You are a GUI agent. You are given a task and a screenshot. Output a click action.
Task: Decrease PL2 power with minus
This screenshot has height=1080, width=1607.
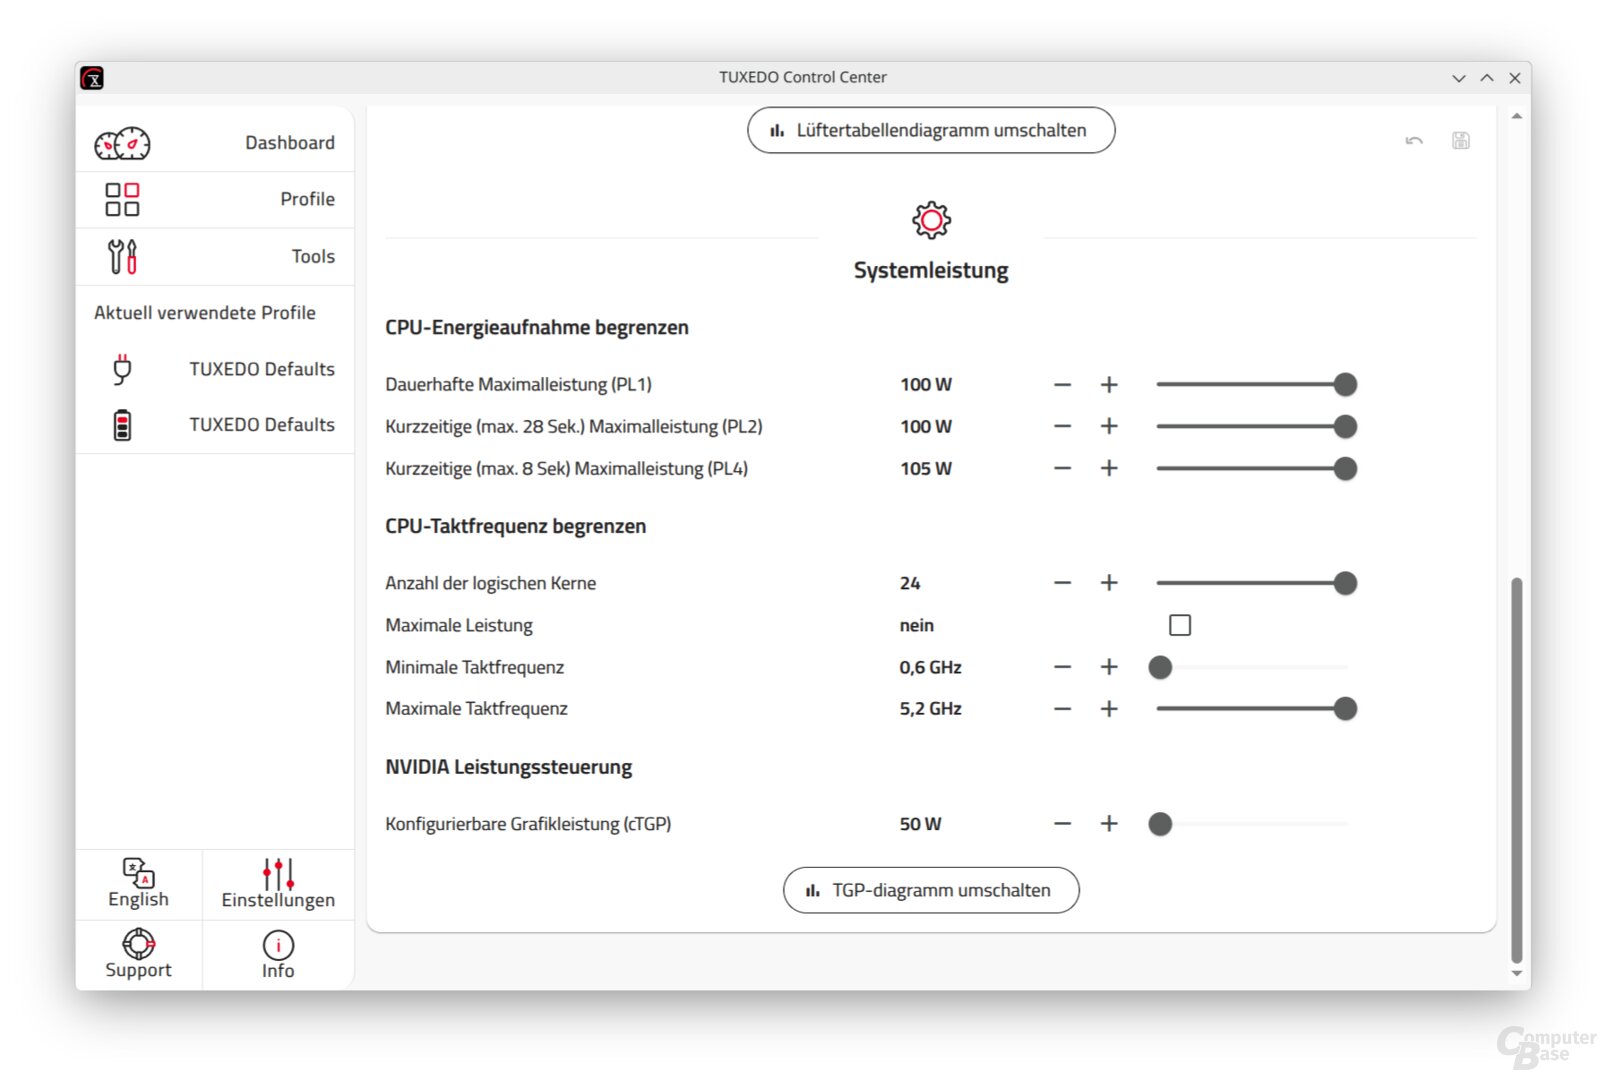tap(1062, 426)
